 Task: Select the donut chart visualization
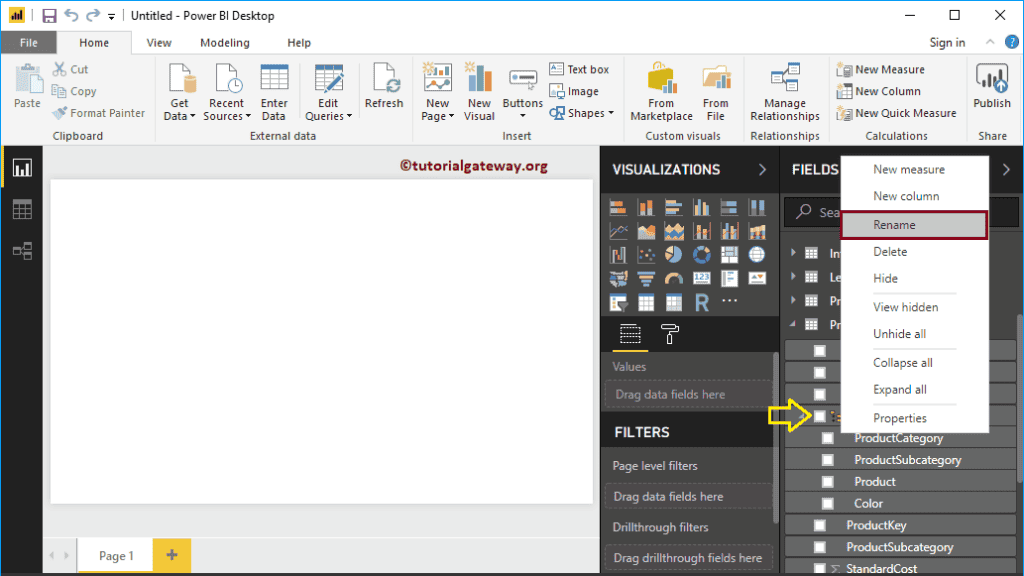tap(701, 255)
